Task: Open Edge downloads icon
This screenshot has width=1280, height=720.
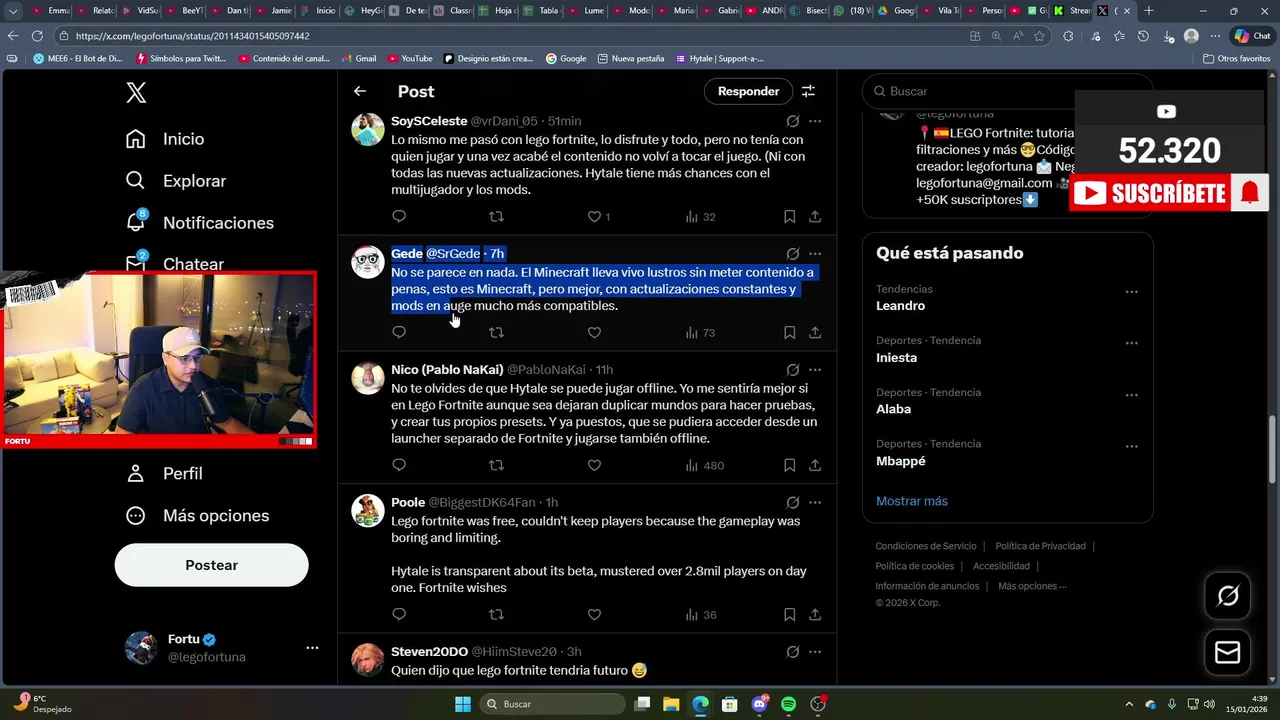Action: pyautogui.click(x=1167, y=36)
